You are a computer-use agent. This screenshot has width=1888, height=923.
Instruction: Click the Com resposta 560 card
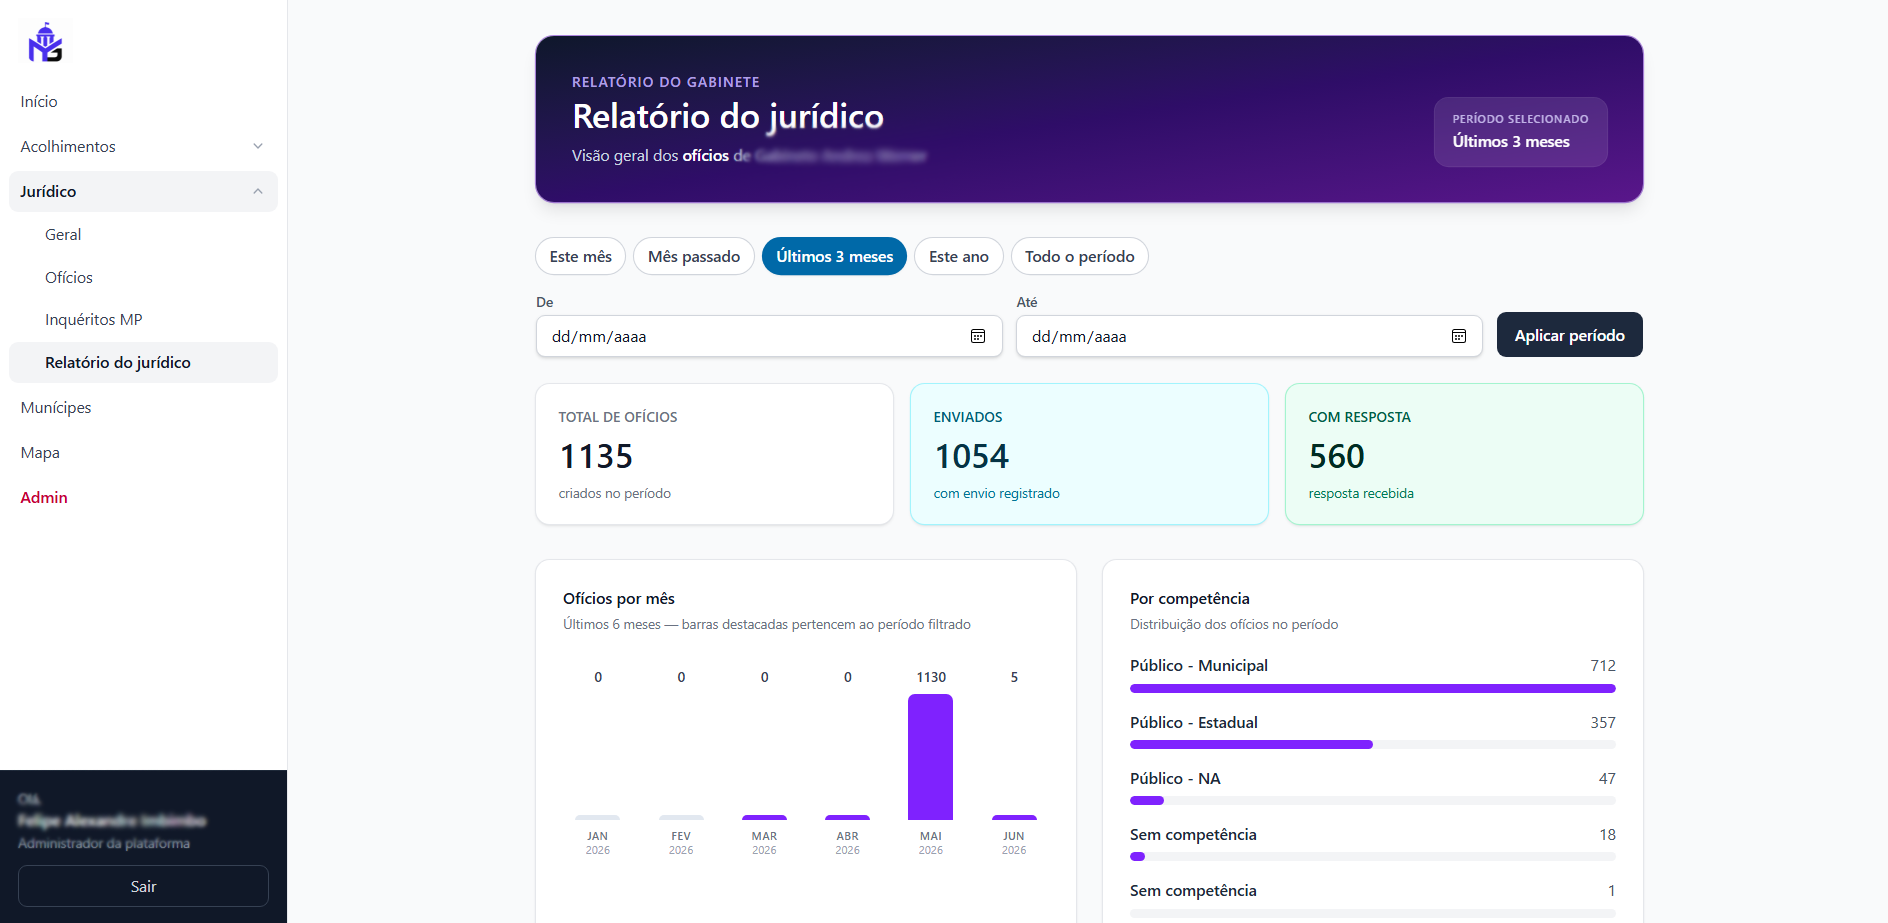[x=1464, y=454]
